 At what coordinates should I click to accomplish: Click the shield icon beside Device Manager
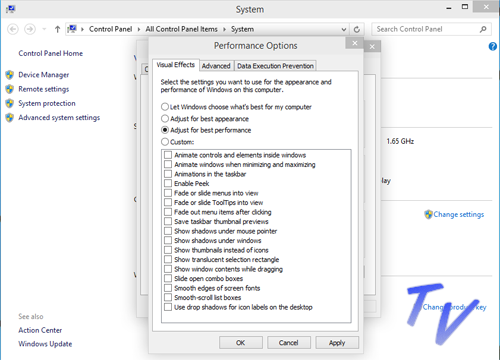click(x=10, y=75)
